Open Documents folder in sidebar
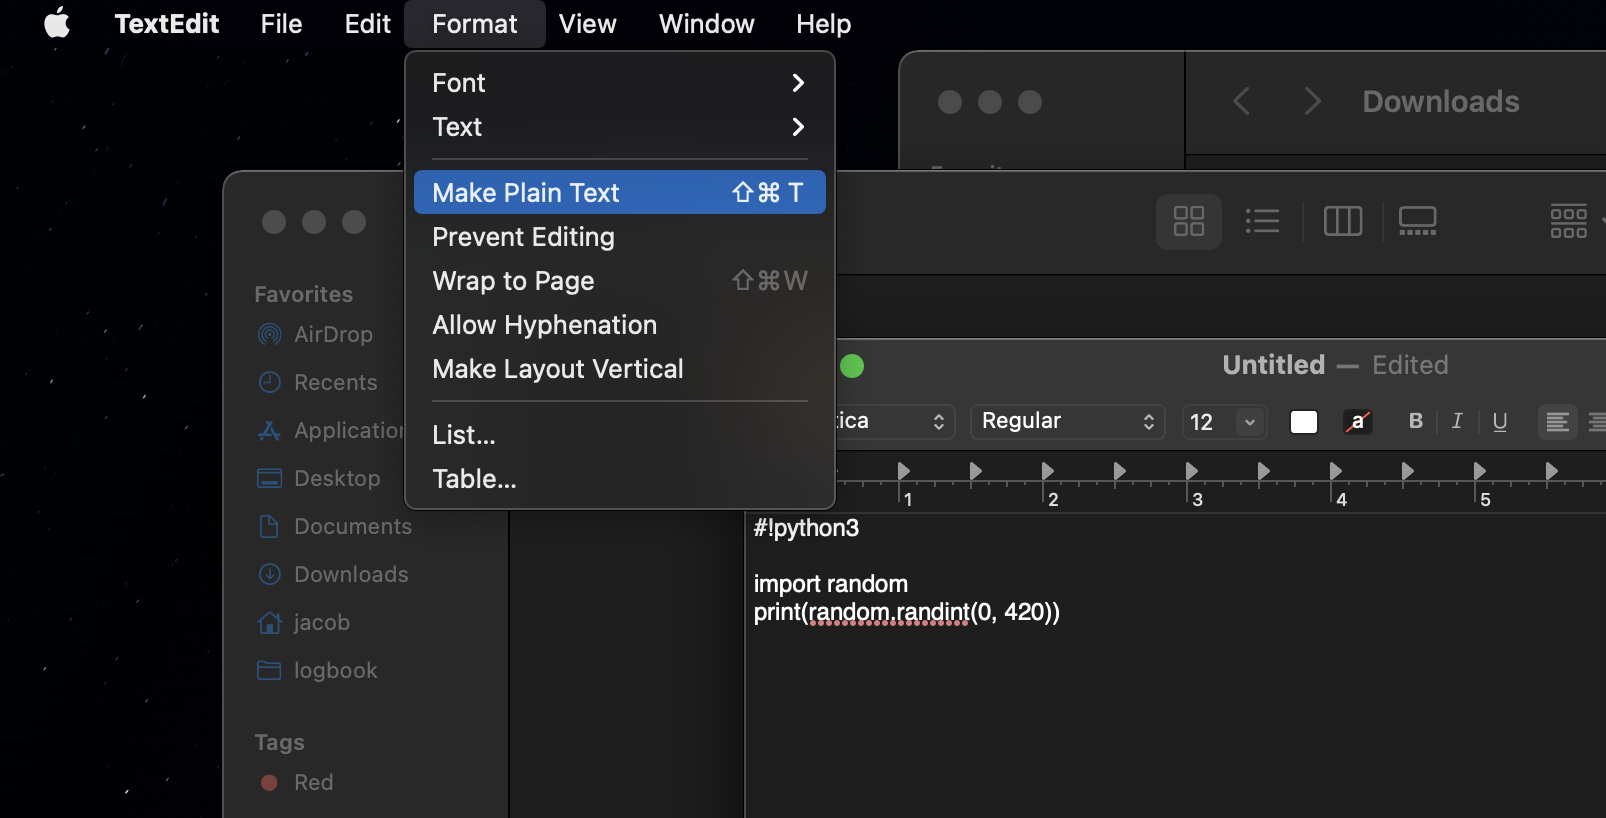This screenshot has width=1606, height=818. click(x=335, y=526)
